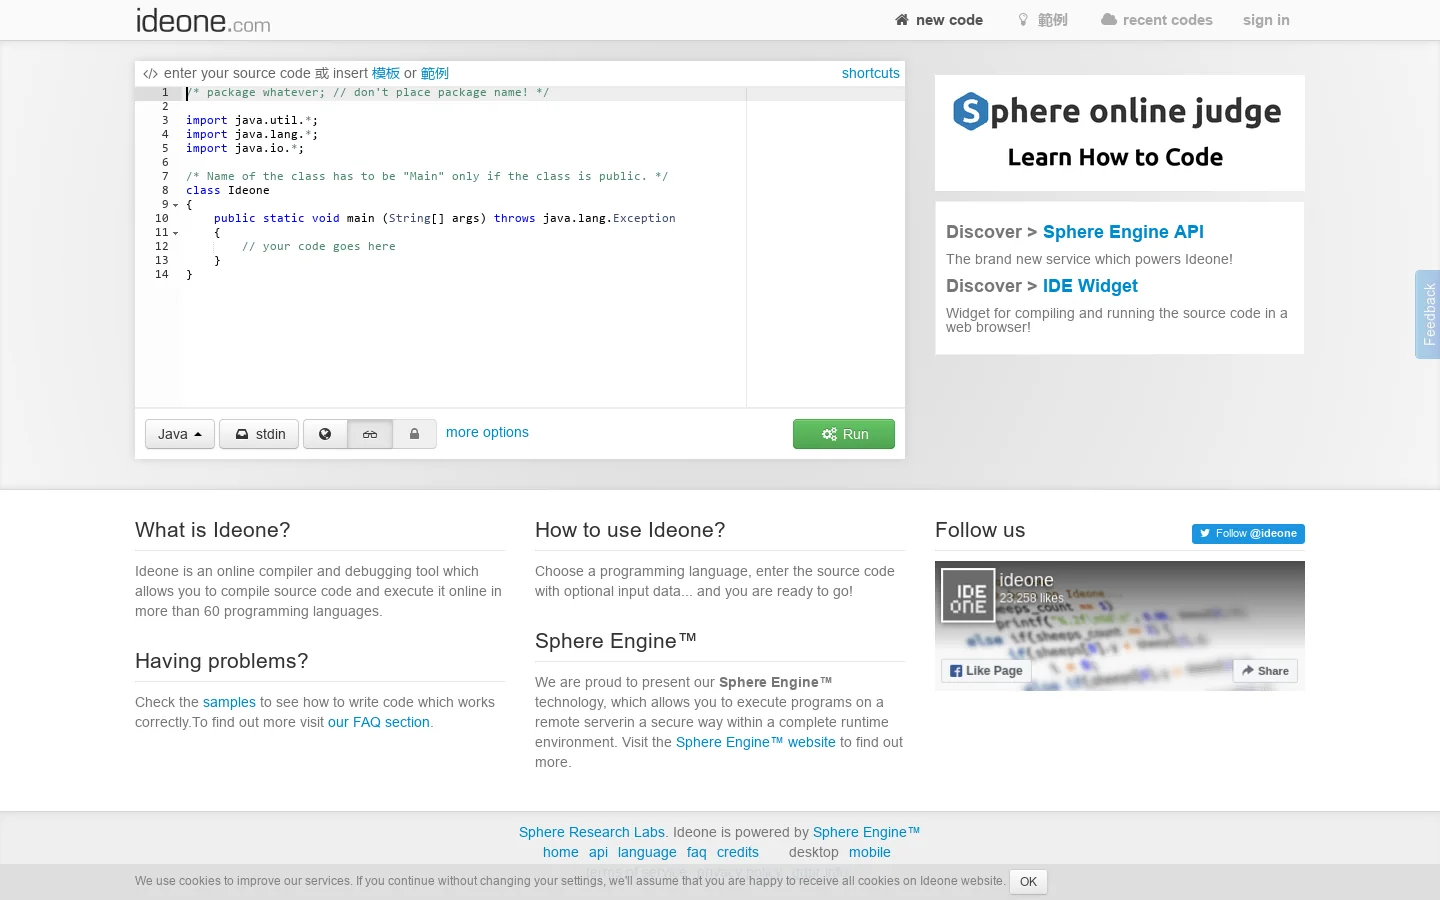The width and height of the screenshot is (1440, 900).
Task: Click the "import java.util.*;" code line
Action: click(x=252, y=120)
